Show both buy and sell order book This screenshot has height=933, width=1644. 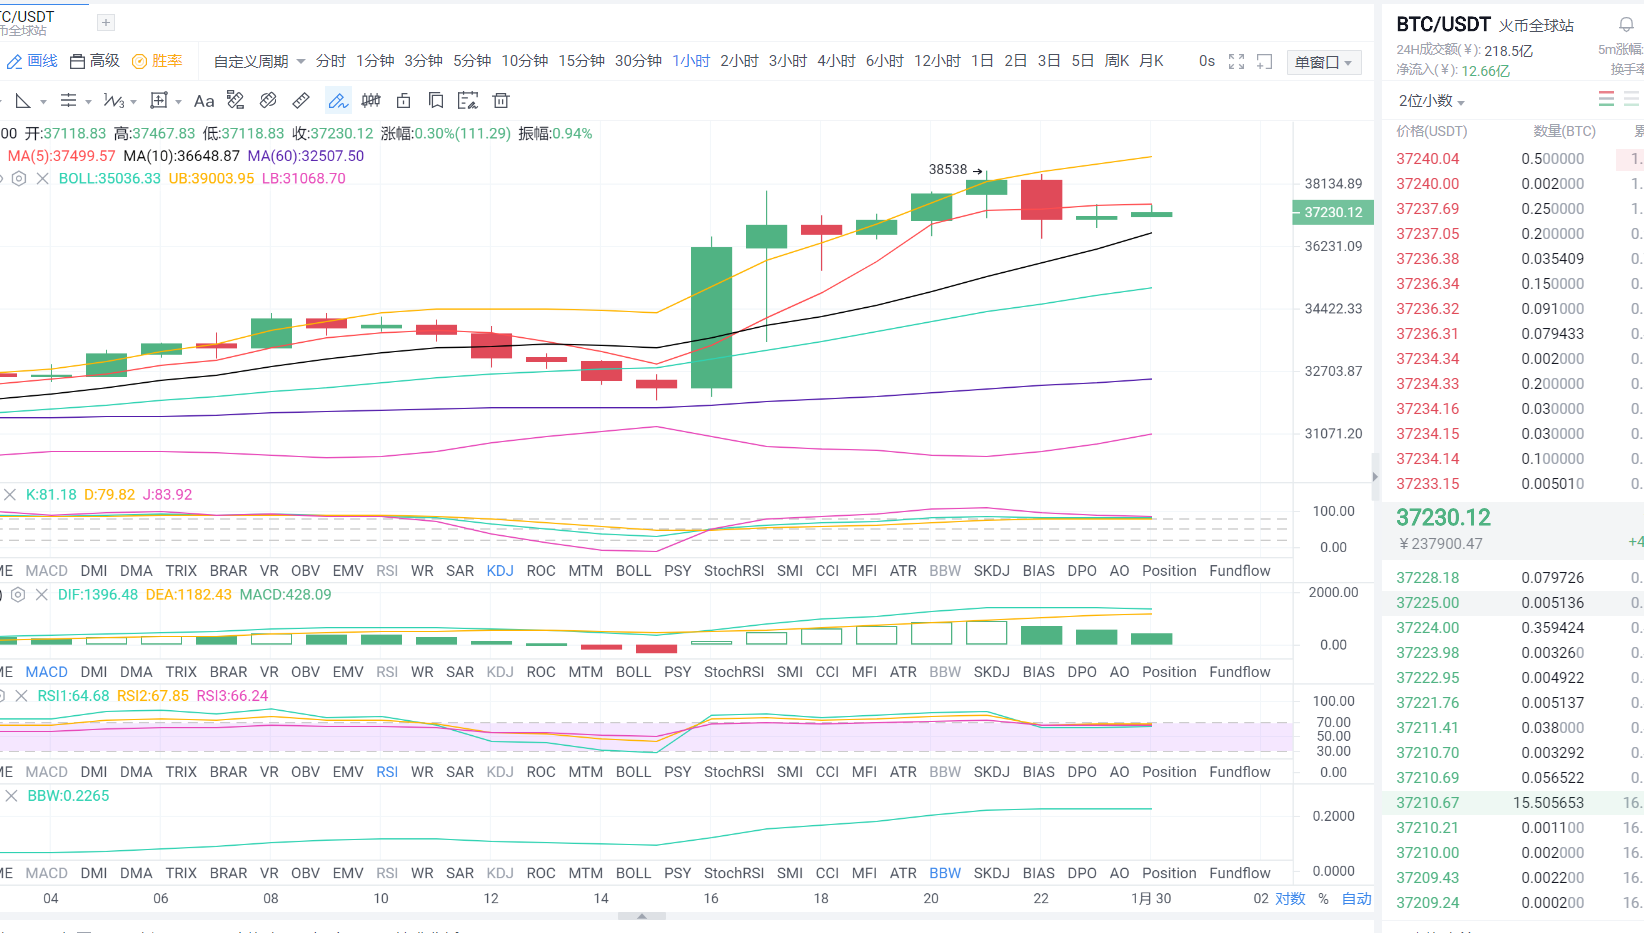tap(1606, 99)
